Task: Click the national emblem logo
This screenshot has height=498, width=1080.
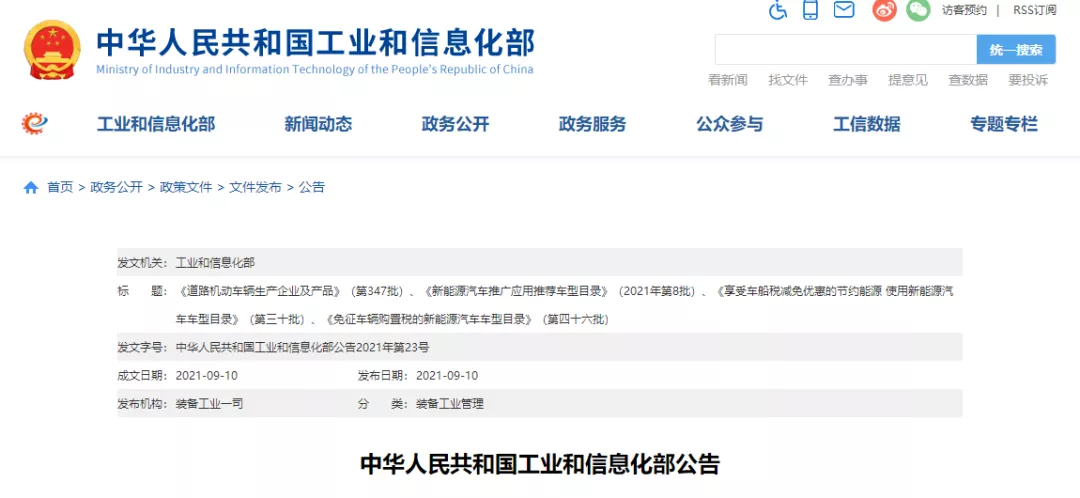Action: [x=52, y=50]
